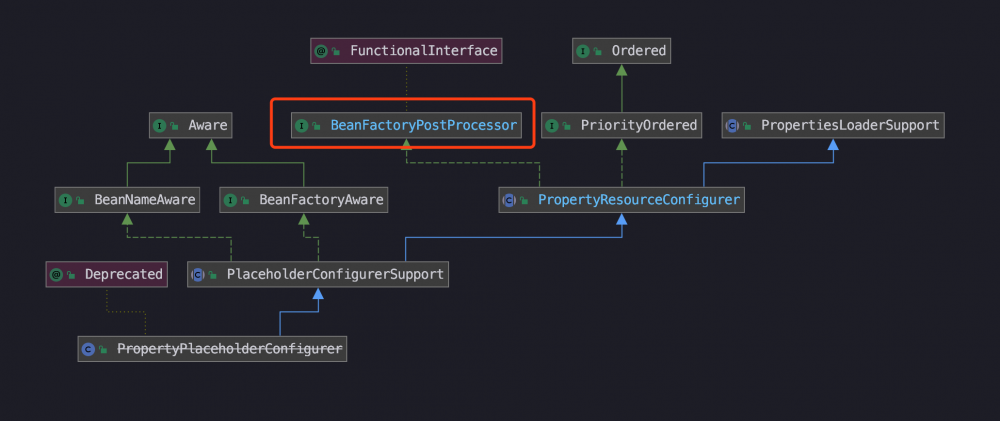Select the PropertyPlaceholderConfigurer node label

229,349
